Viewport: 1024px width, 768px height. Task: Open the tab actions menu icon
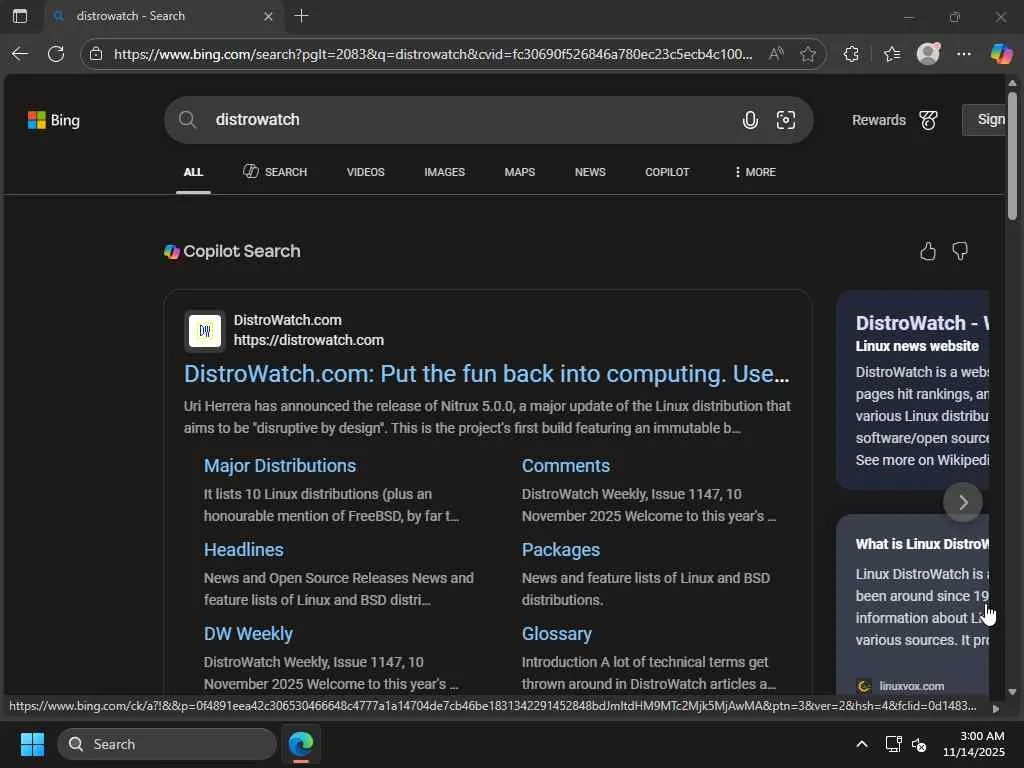20,16
